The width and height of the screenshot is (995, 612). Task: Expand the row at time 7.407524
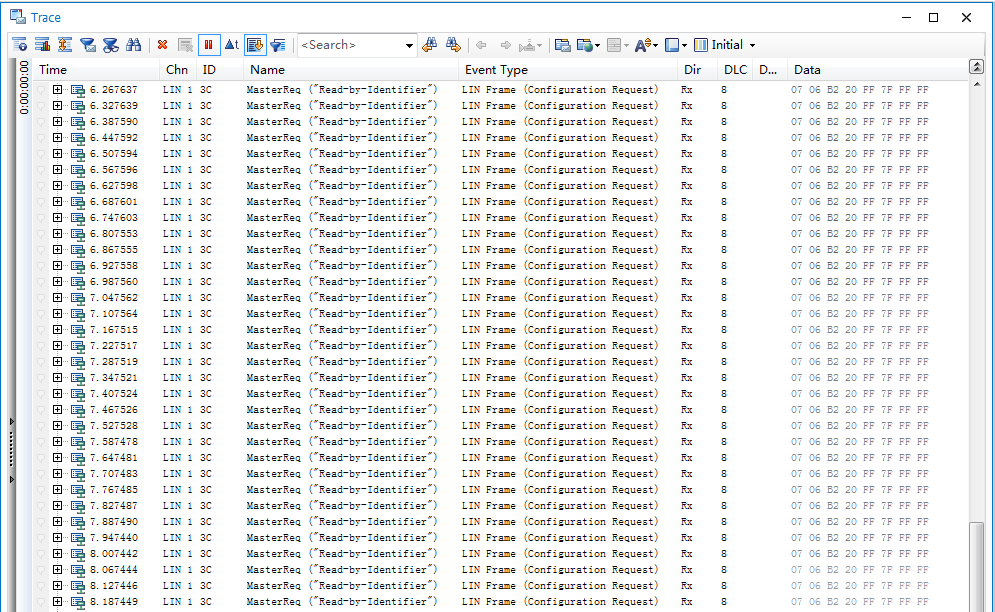point(57,394)
